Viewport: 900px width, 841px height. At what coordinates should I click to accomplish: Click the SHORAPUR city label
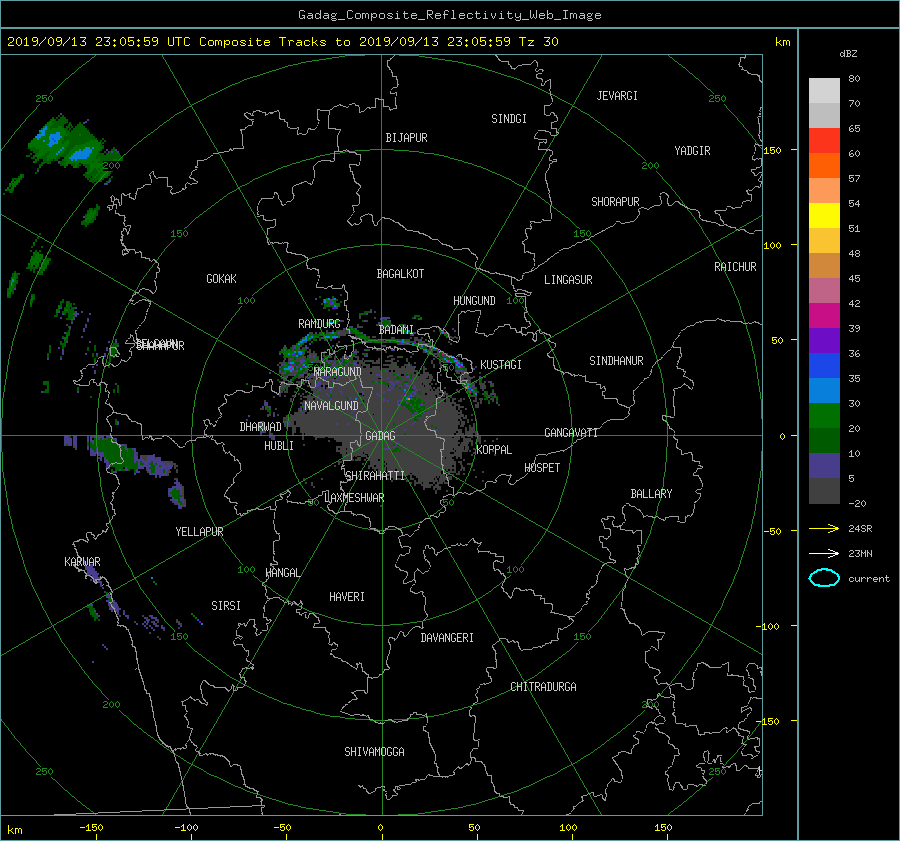click(615, 202)
